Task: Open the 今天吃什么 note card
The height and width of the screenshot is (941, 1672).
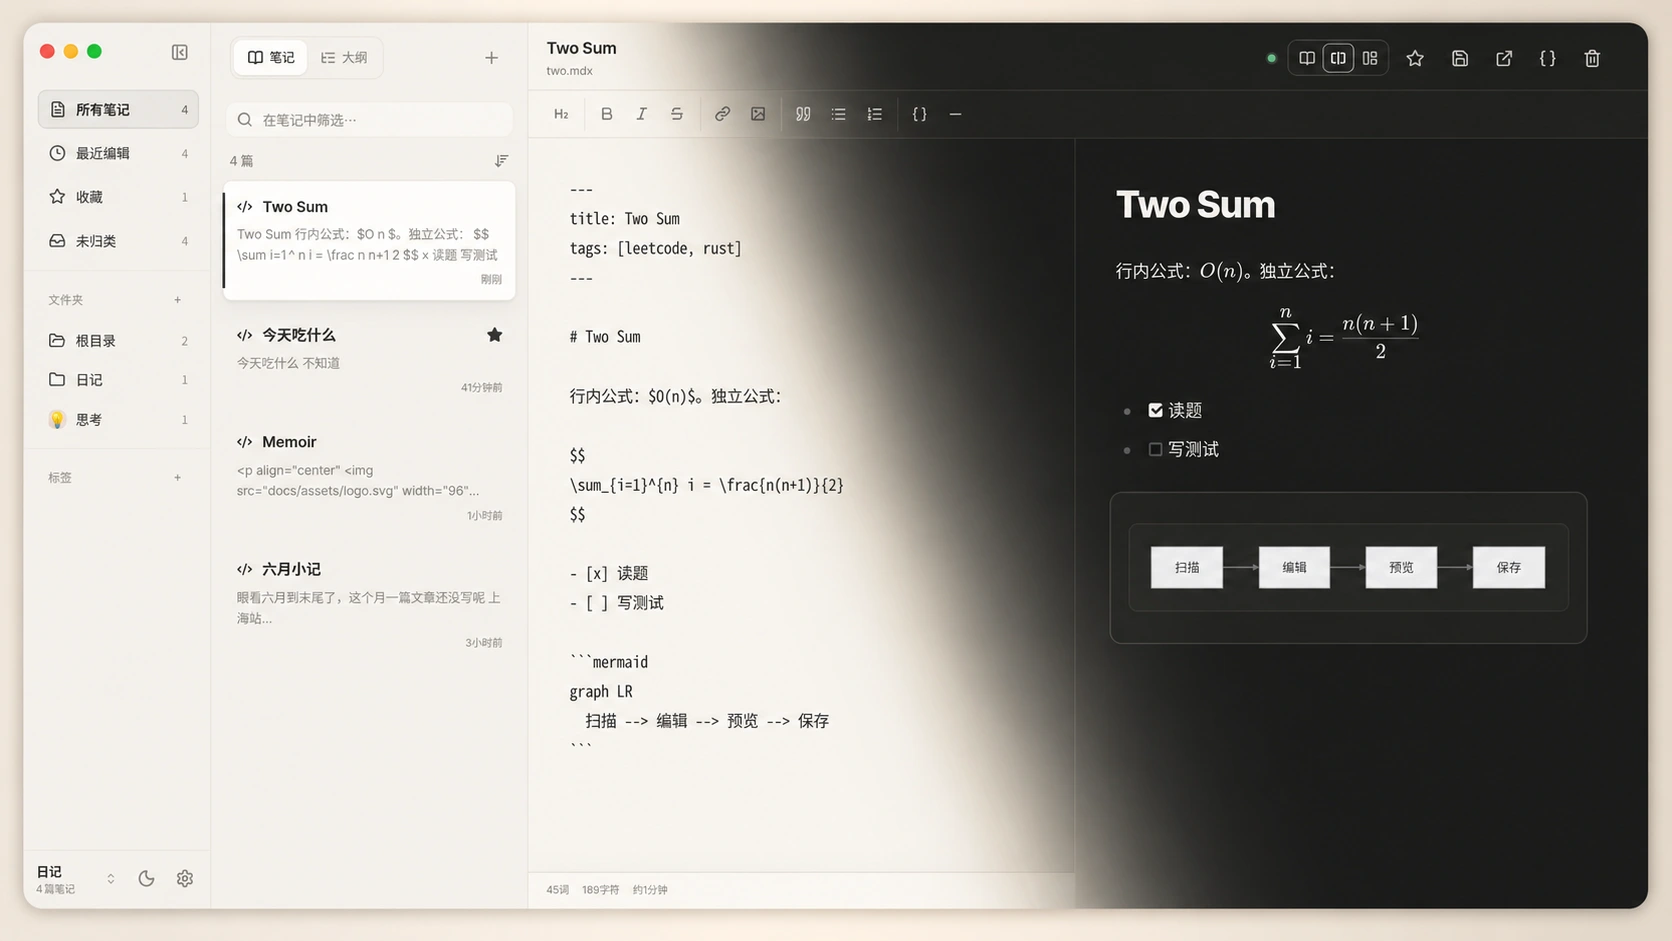Action: tap(369, 358)
